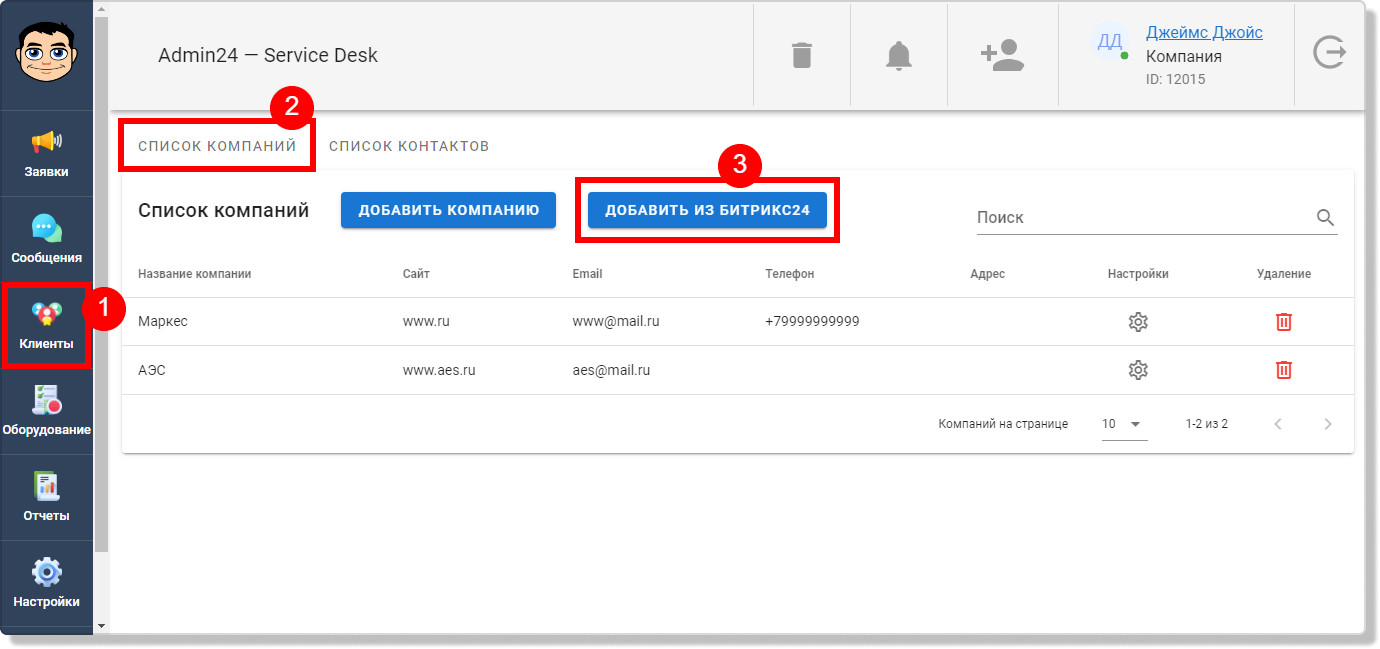Click Добавить из Битрикс24 button

pos(707,210)
